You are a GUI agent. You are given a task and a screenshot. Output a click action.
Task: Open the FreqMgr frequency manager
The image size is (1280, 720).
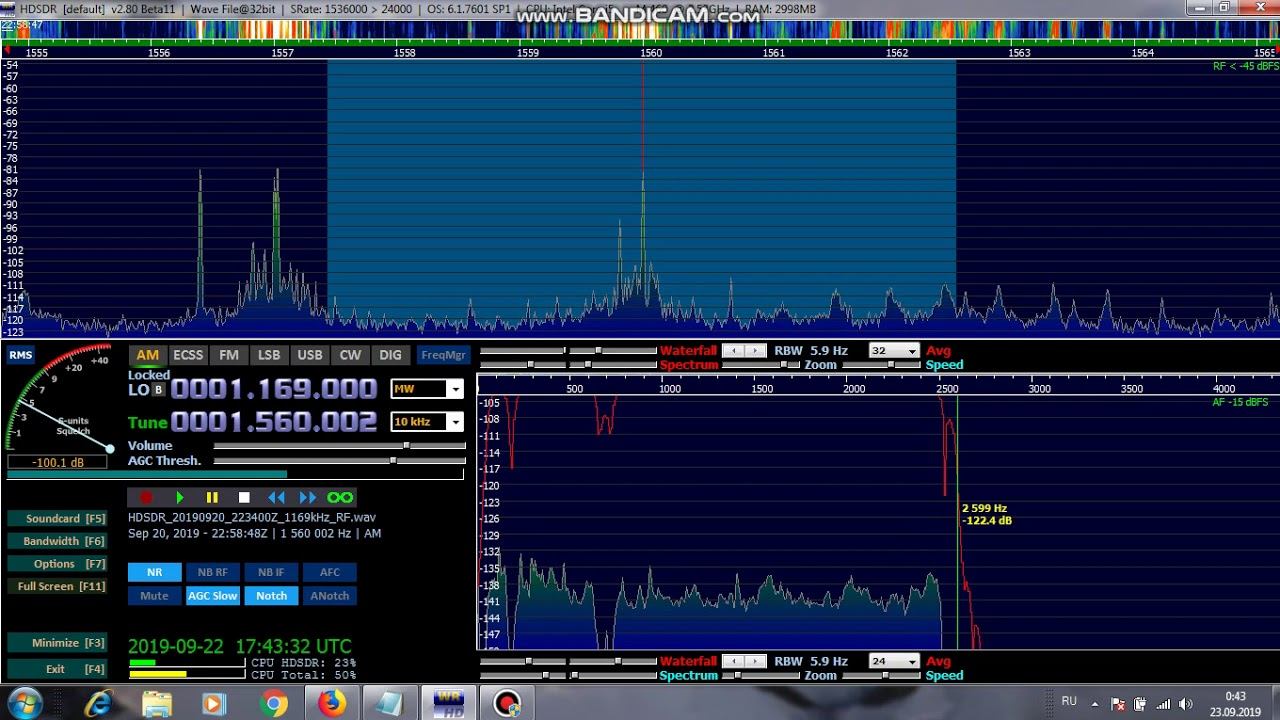pos(443,355)
